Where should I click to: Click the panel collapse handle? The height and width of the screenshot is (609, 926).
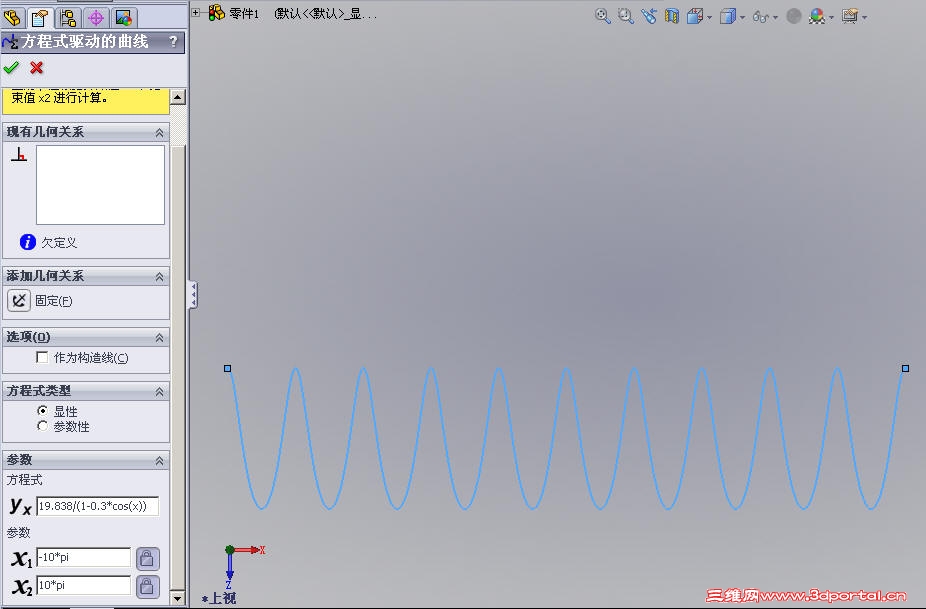193,295
